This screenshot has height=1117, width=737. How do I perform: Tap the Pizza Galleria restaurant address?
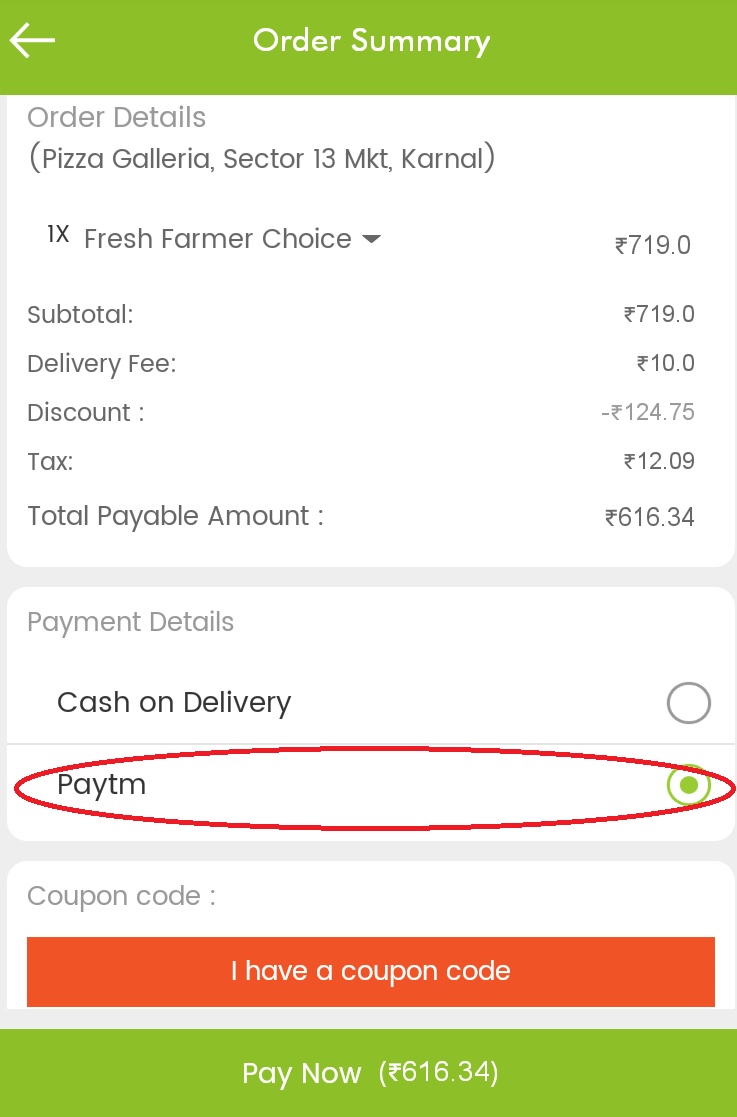coord(261,159)
